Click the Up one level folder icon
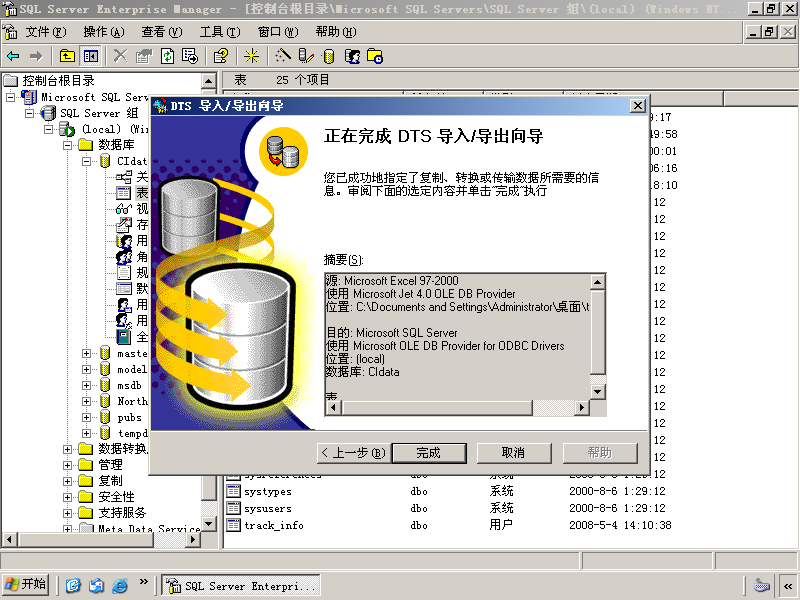The width and height of the screenshot is (800, 600). point(67,56)
